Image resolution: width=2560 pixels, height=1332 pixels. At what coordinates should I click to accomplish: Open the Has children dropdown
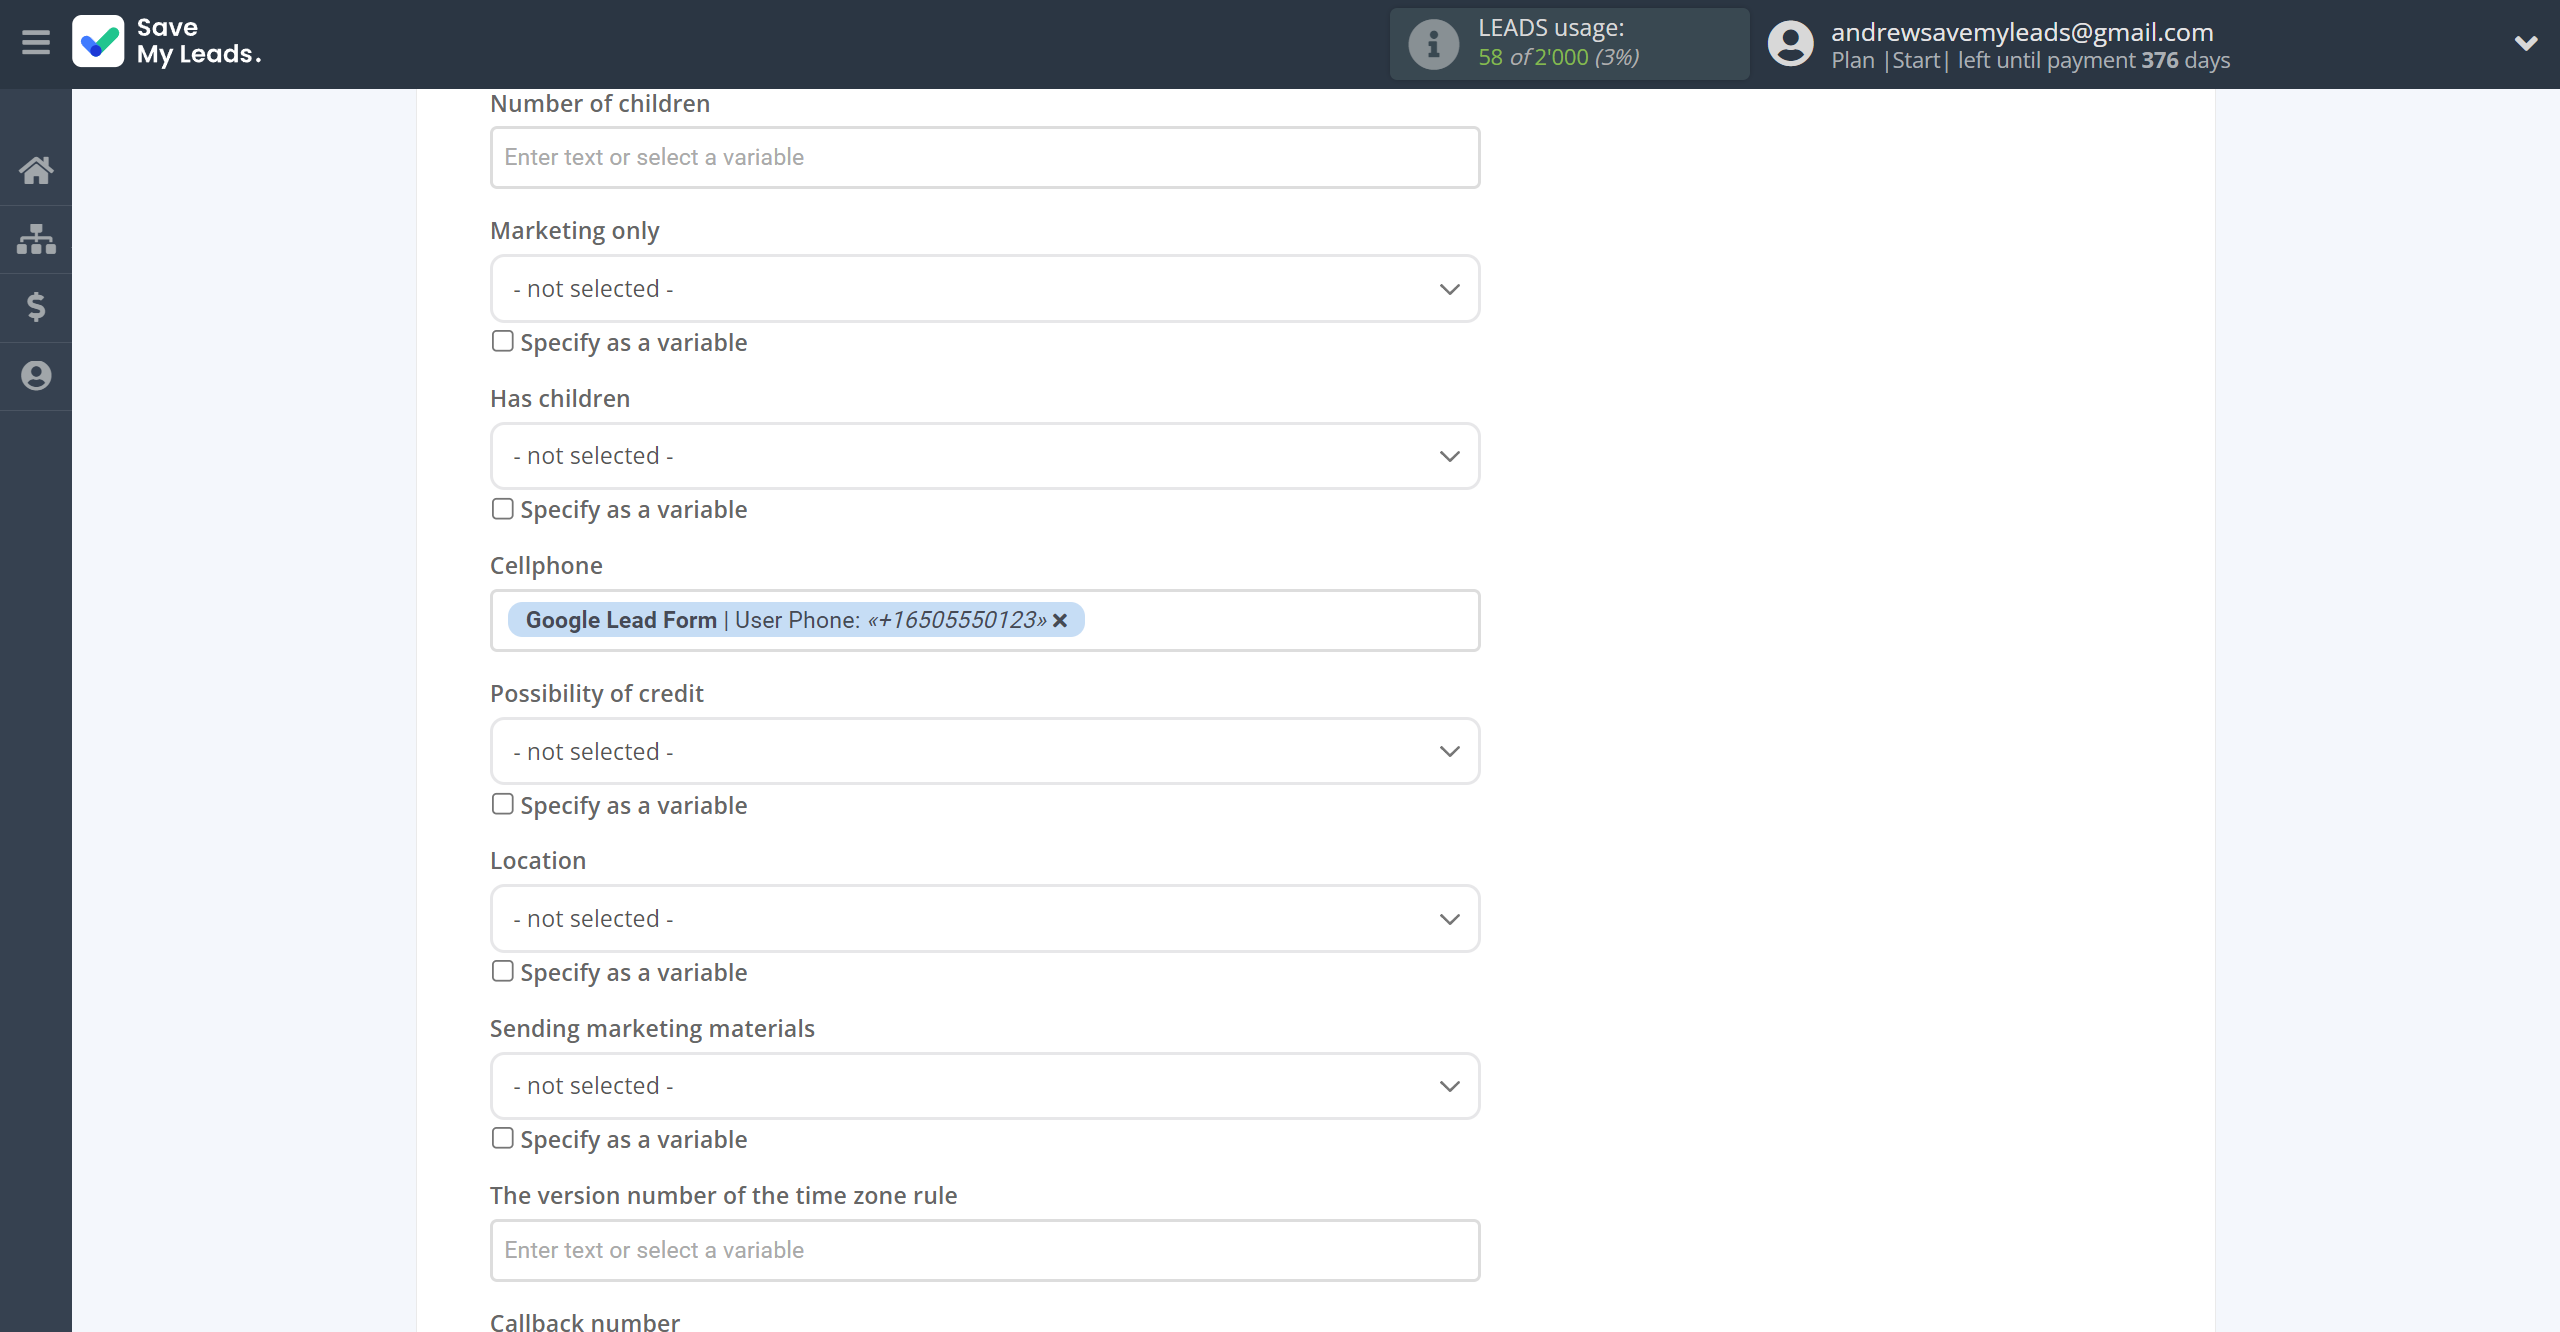pyautogui.click(x=985, y=456)
